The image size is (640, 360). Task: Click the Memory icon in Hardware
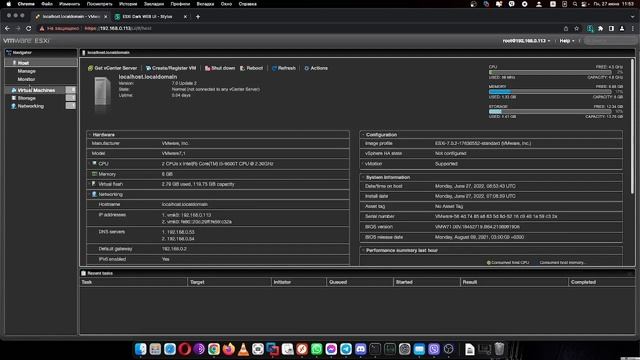94,174
